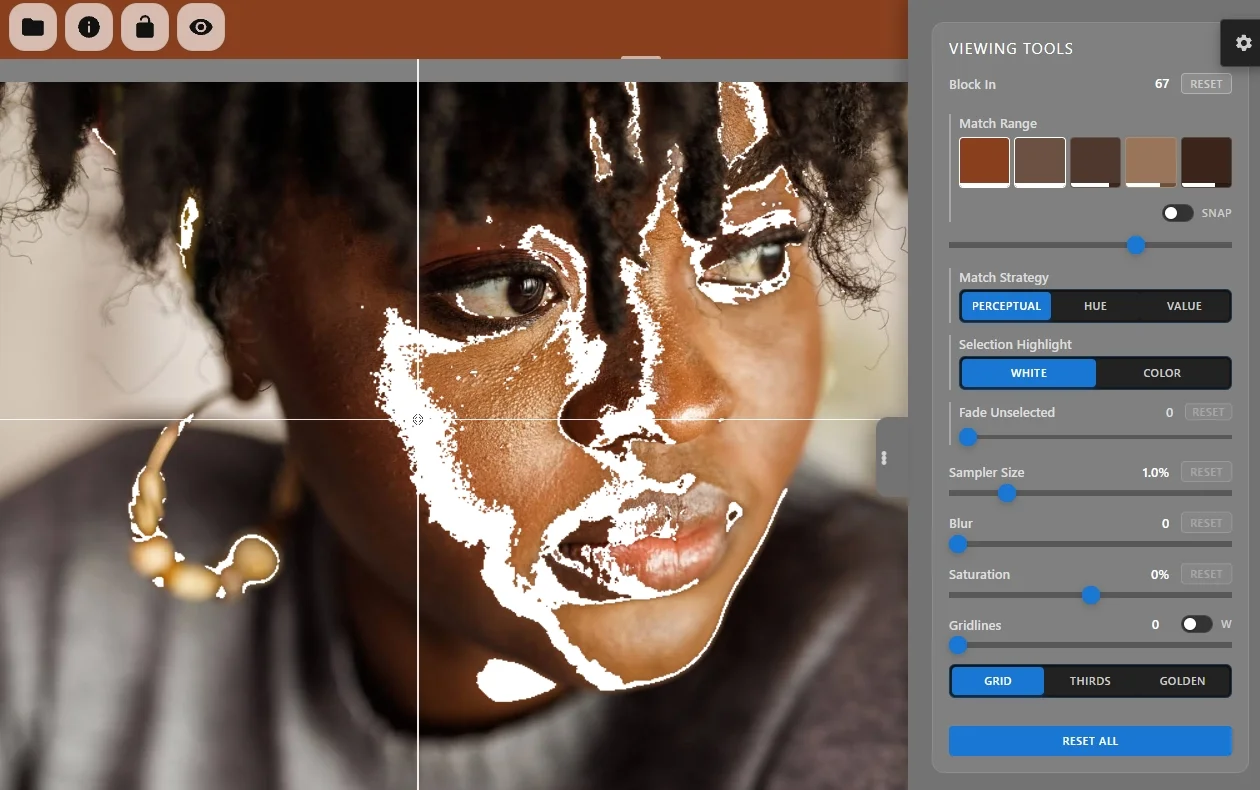Select the first rust-orange match range swatch
This screenshot has width=1260, height=790.
pos(984,162)
